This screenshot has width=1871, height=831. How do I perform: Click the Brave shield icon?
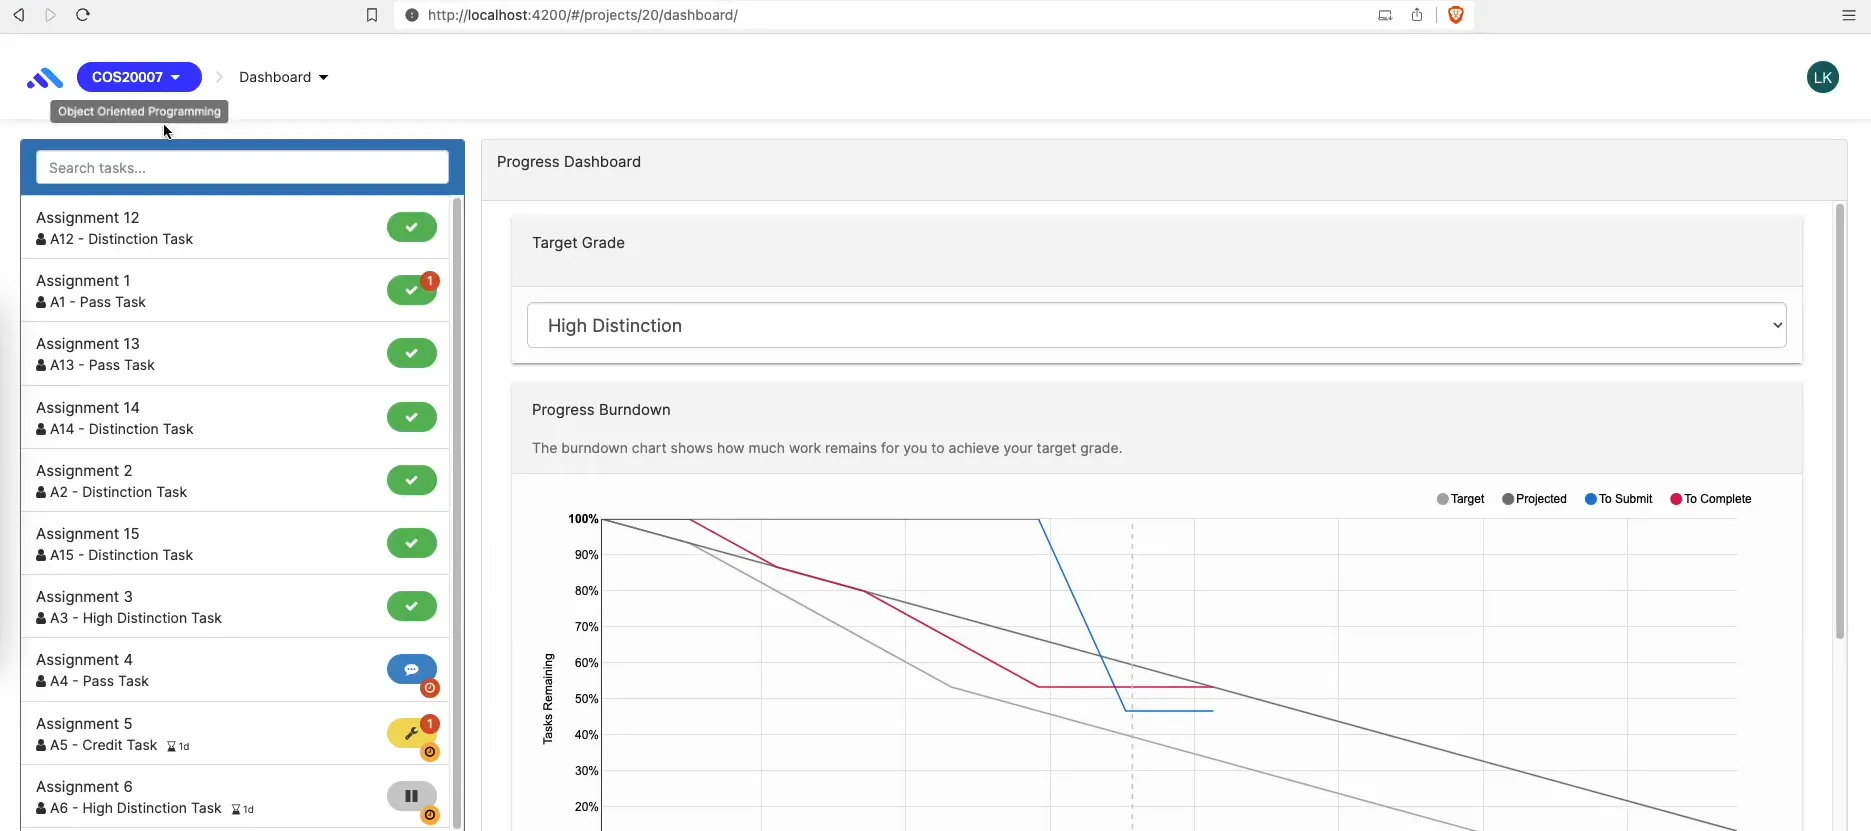1456,15
